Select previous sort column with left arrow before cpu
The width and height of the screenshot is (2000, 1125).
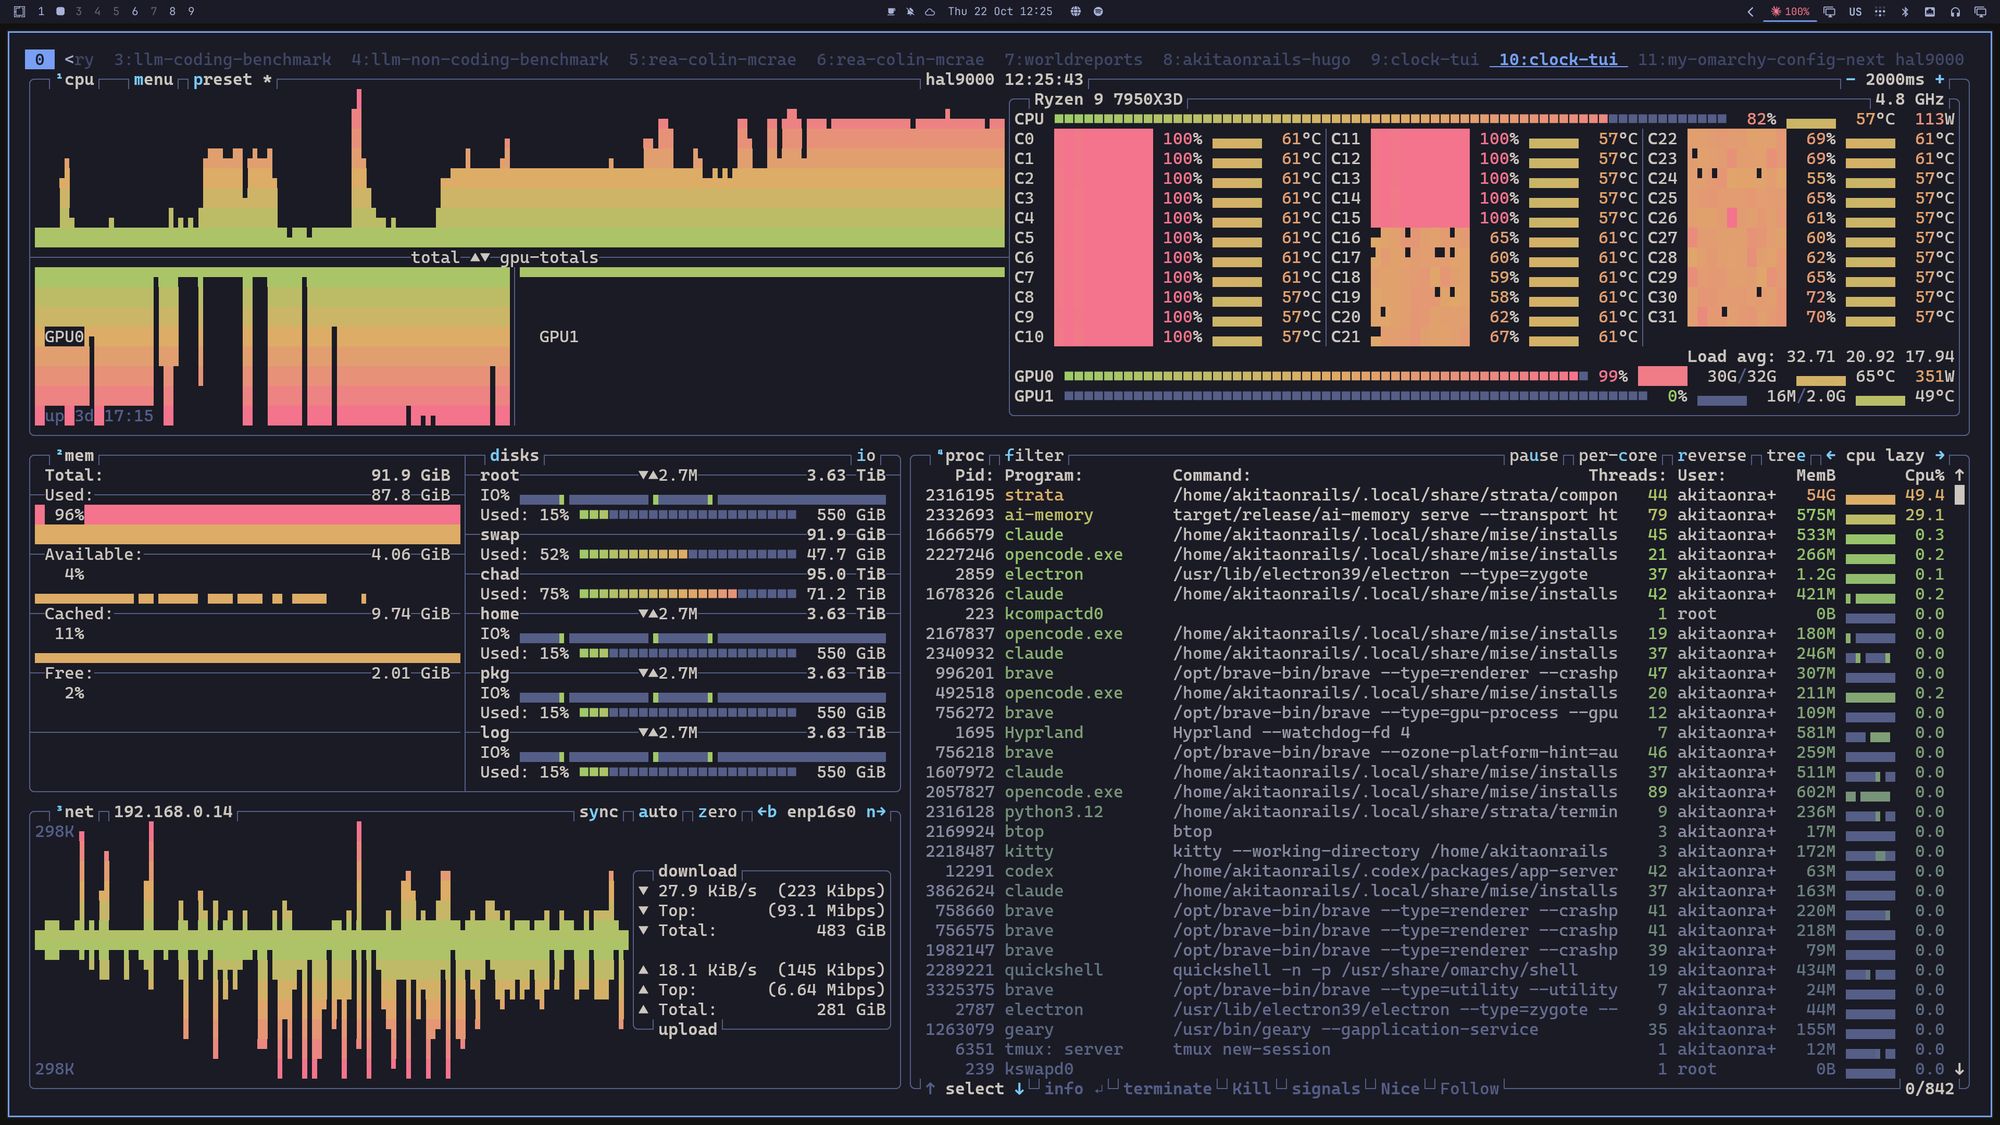(1830, 455)
